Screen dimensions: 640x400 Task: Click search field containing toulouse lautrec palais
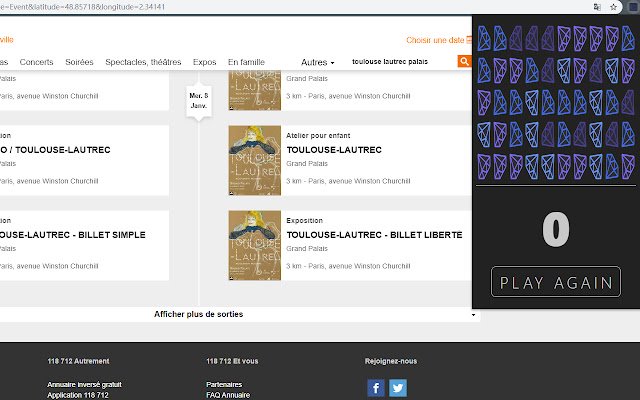pos(402,62)
